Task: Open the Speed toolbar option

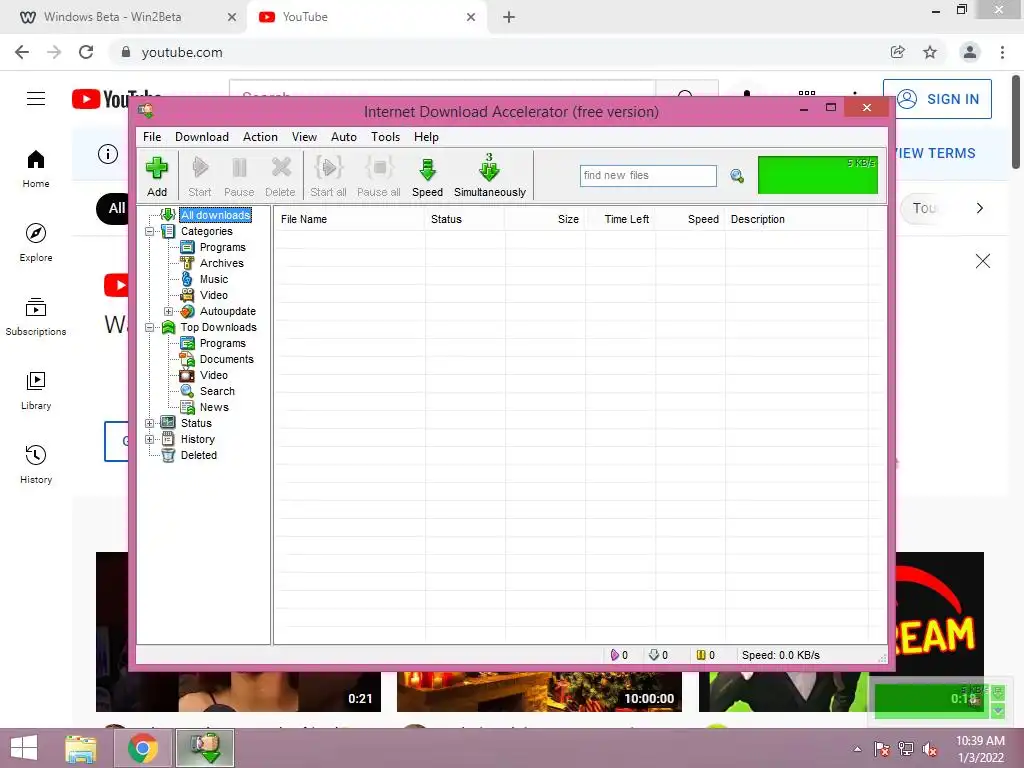Action: (428, 175)
